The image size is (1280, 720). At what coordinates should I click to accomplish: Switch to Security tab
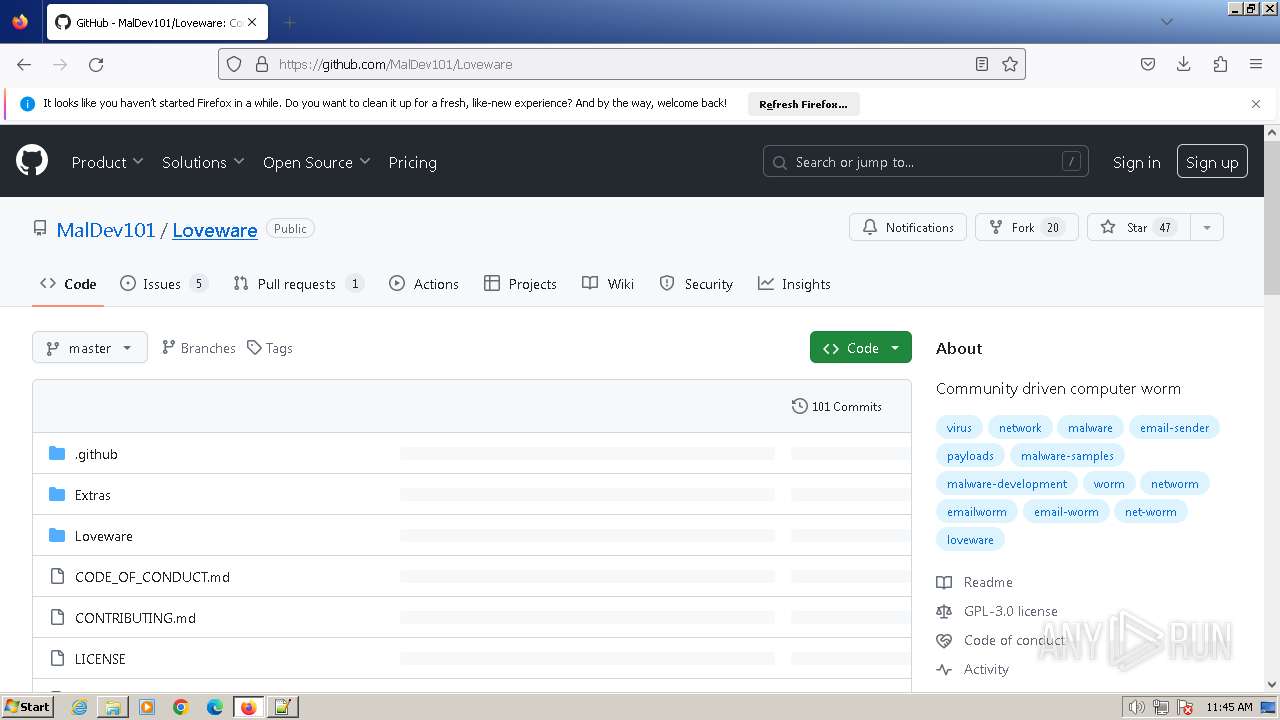click(x=696, y=284)
